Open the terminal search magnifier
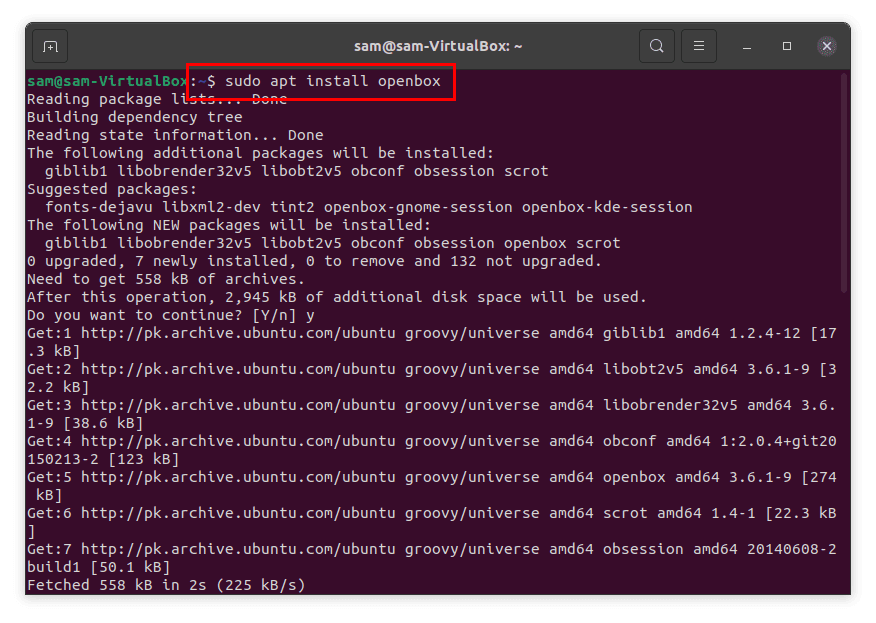The width and height of the screenshot is (876, 623). point(656,45)
